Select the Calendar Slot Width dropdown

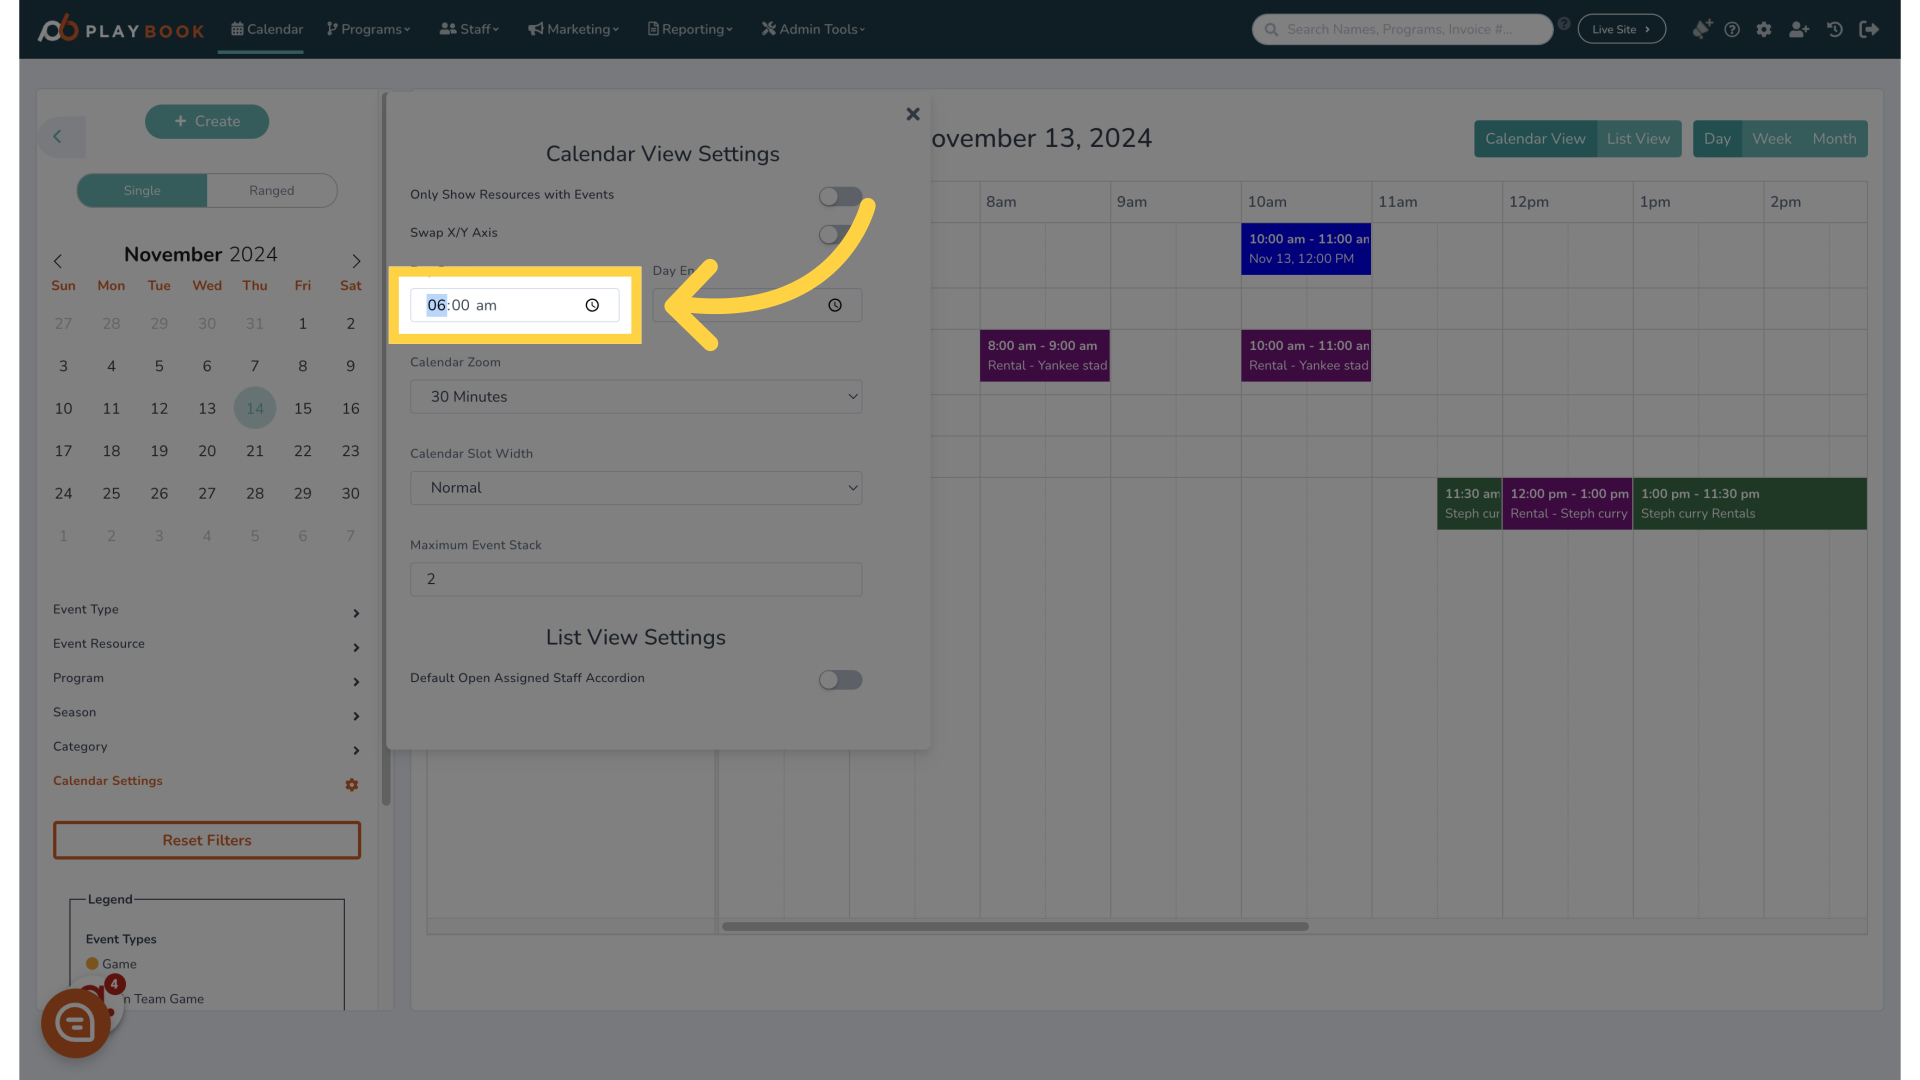point(636,488)
